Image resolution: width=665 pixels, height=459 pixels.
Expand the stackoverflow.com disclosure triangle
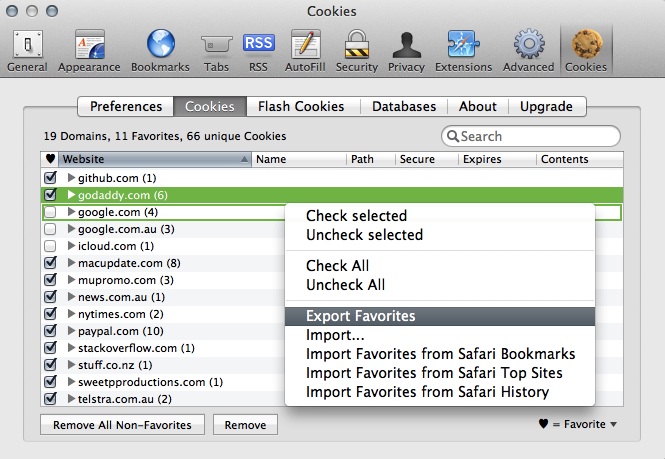(x=71, y=348)
